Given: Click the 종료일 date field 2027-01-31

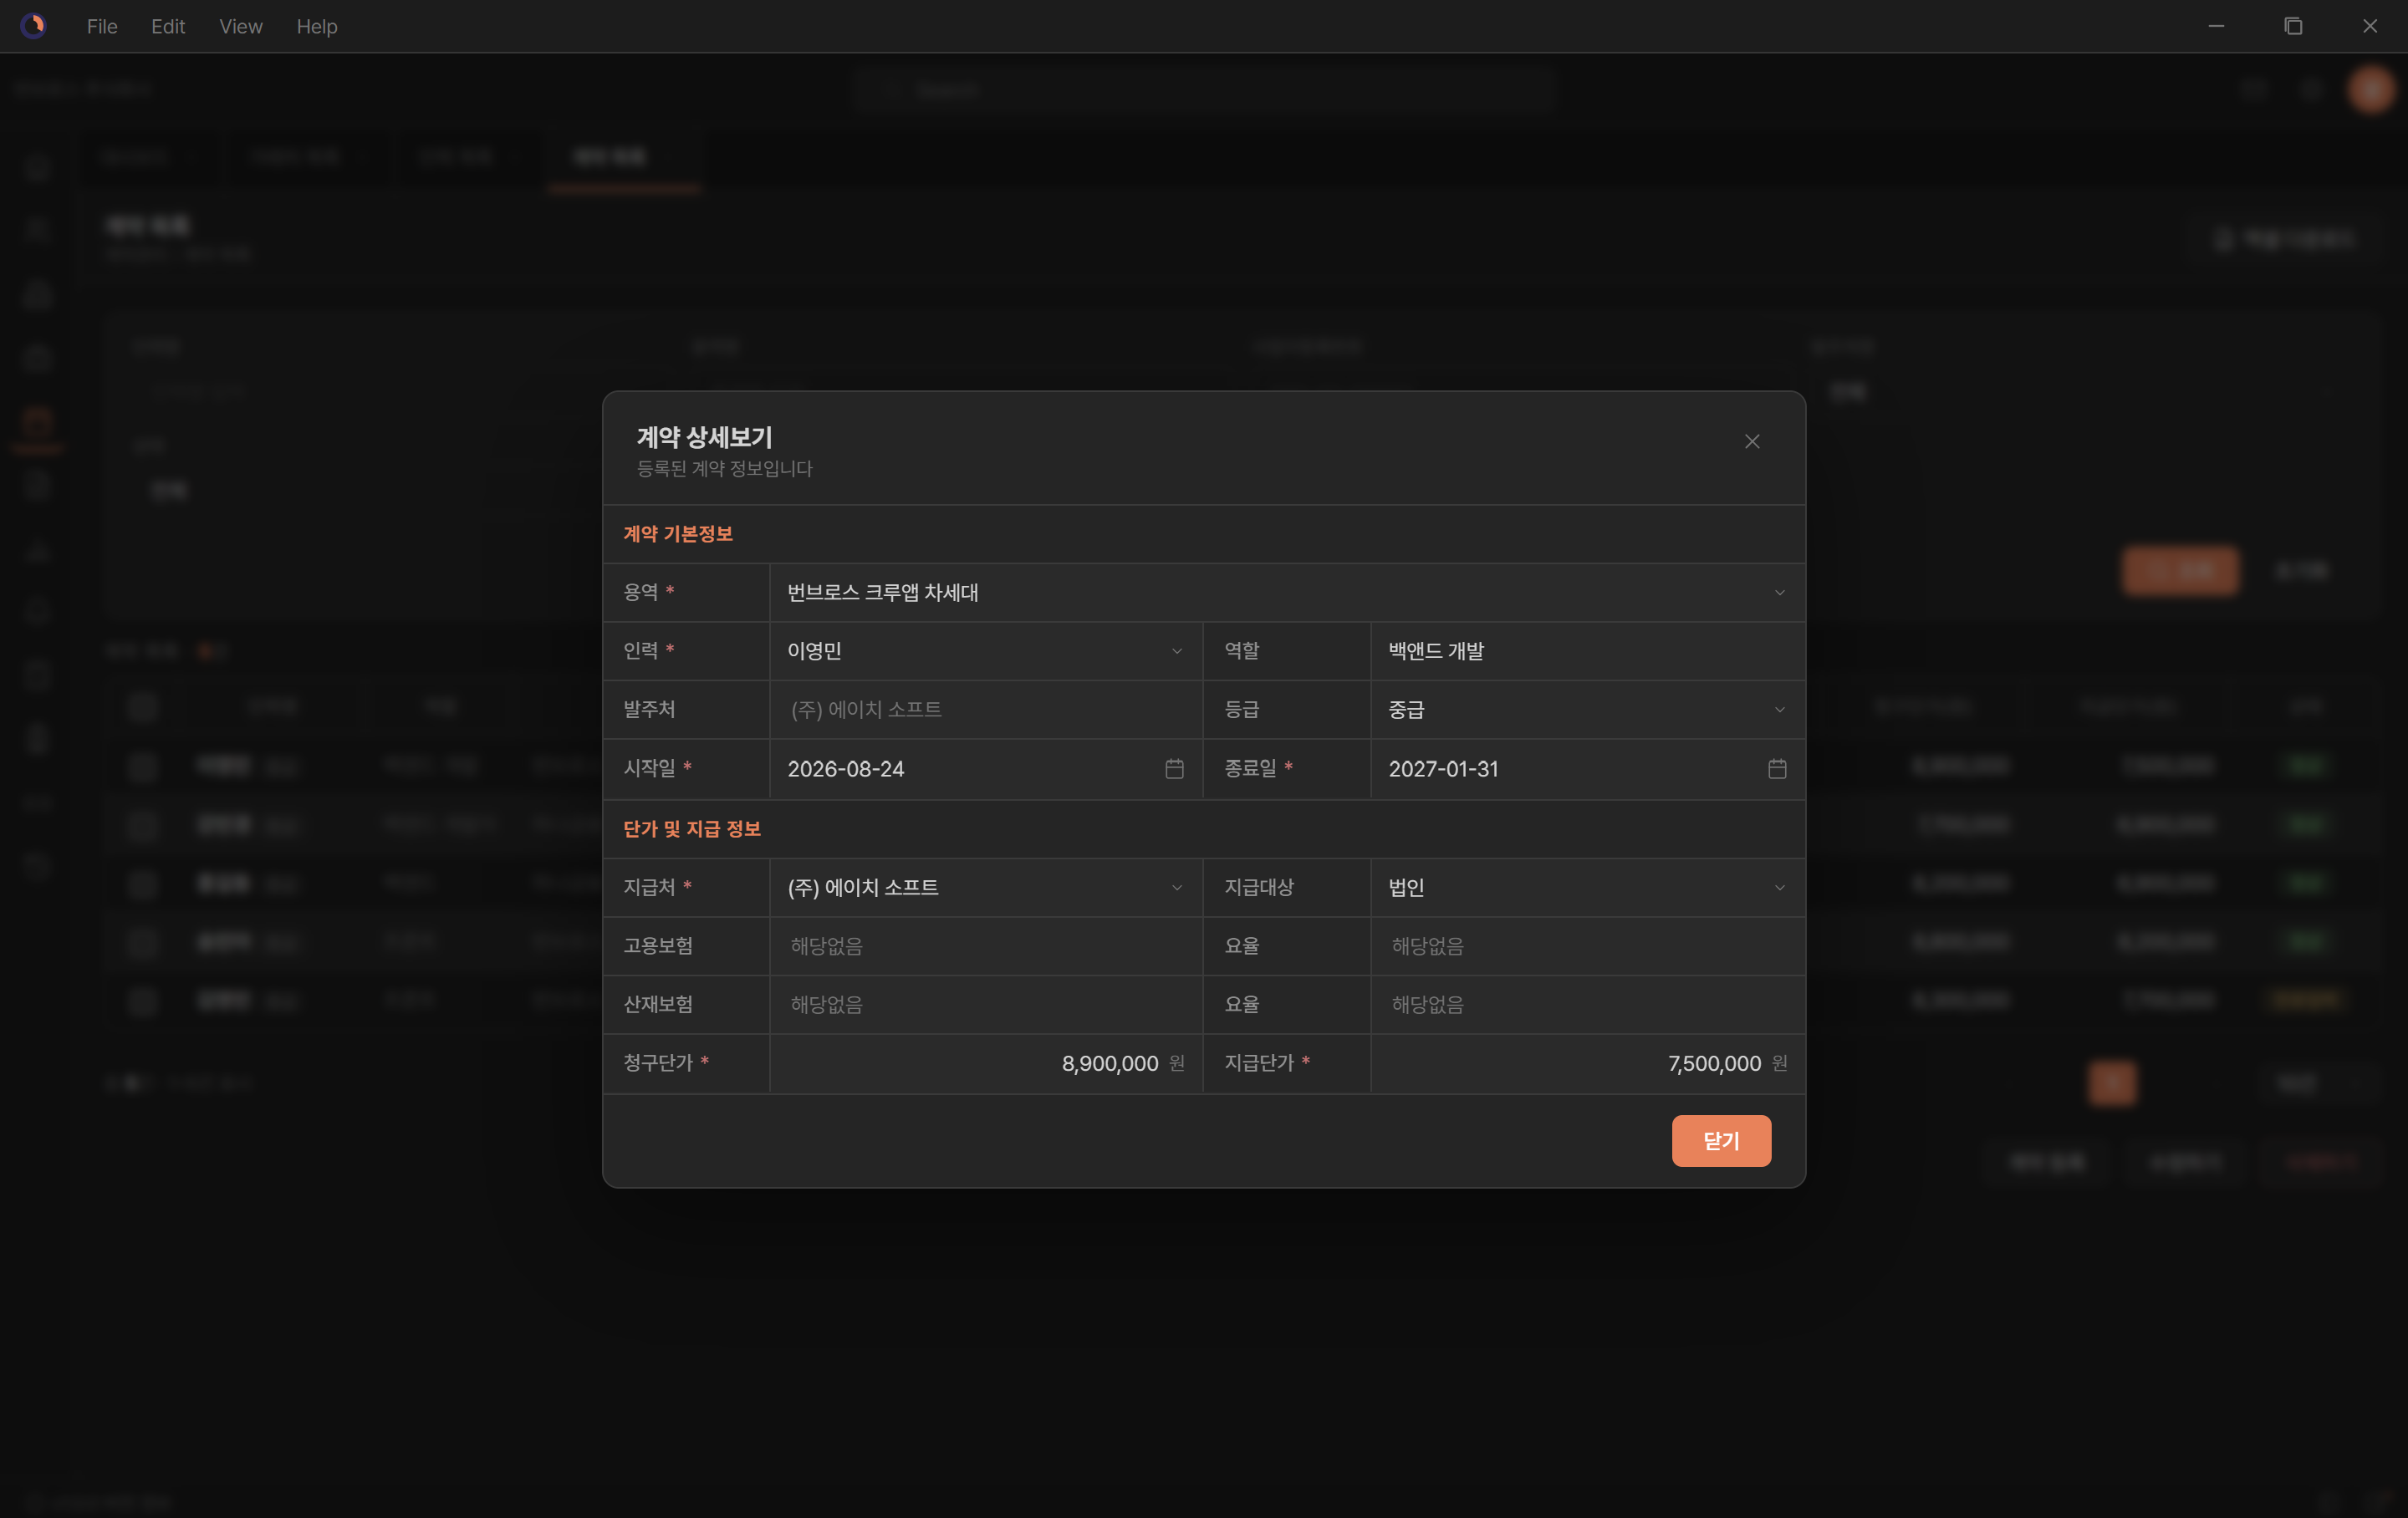Looking at the screenshot, I should [x=1587, y=768].
